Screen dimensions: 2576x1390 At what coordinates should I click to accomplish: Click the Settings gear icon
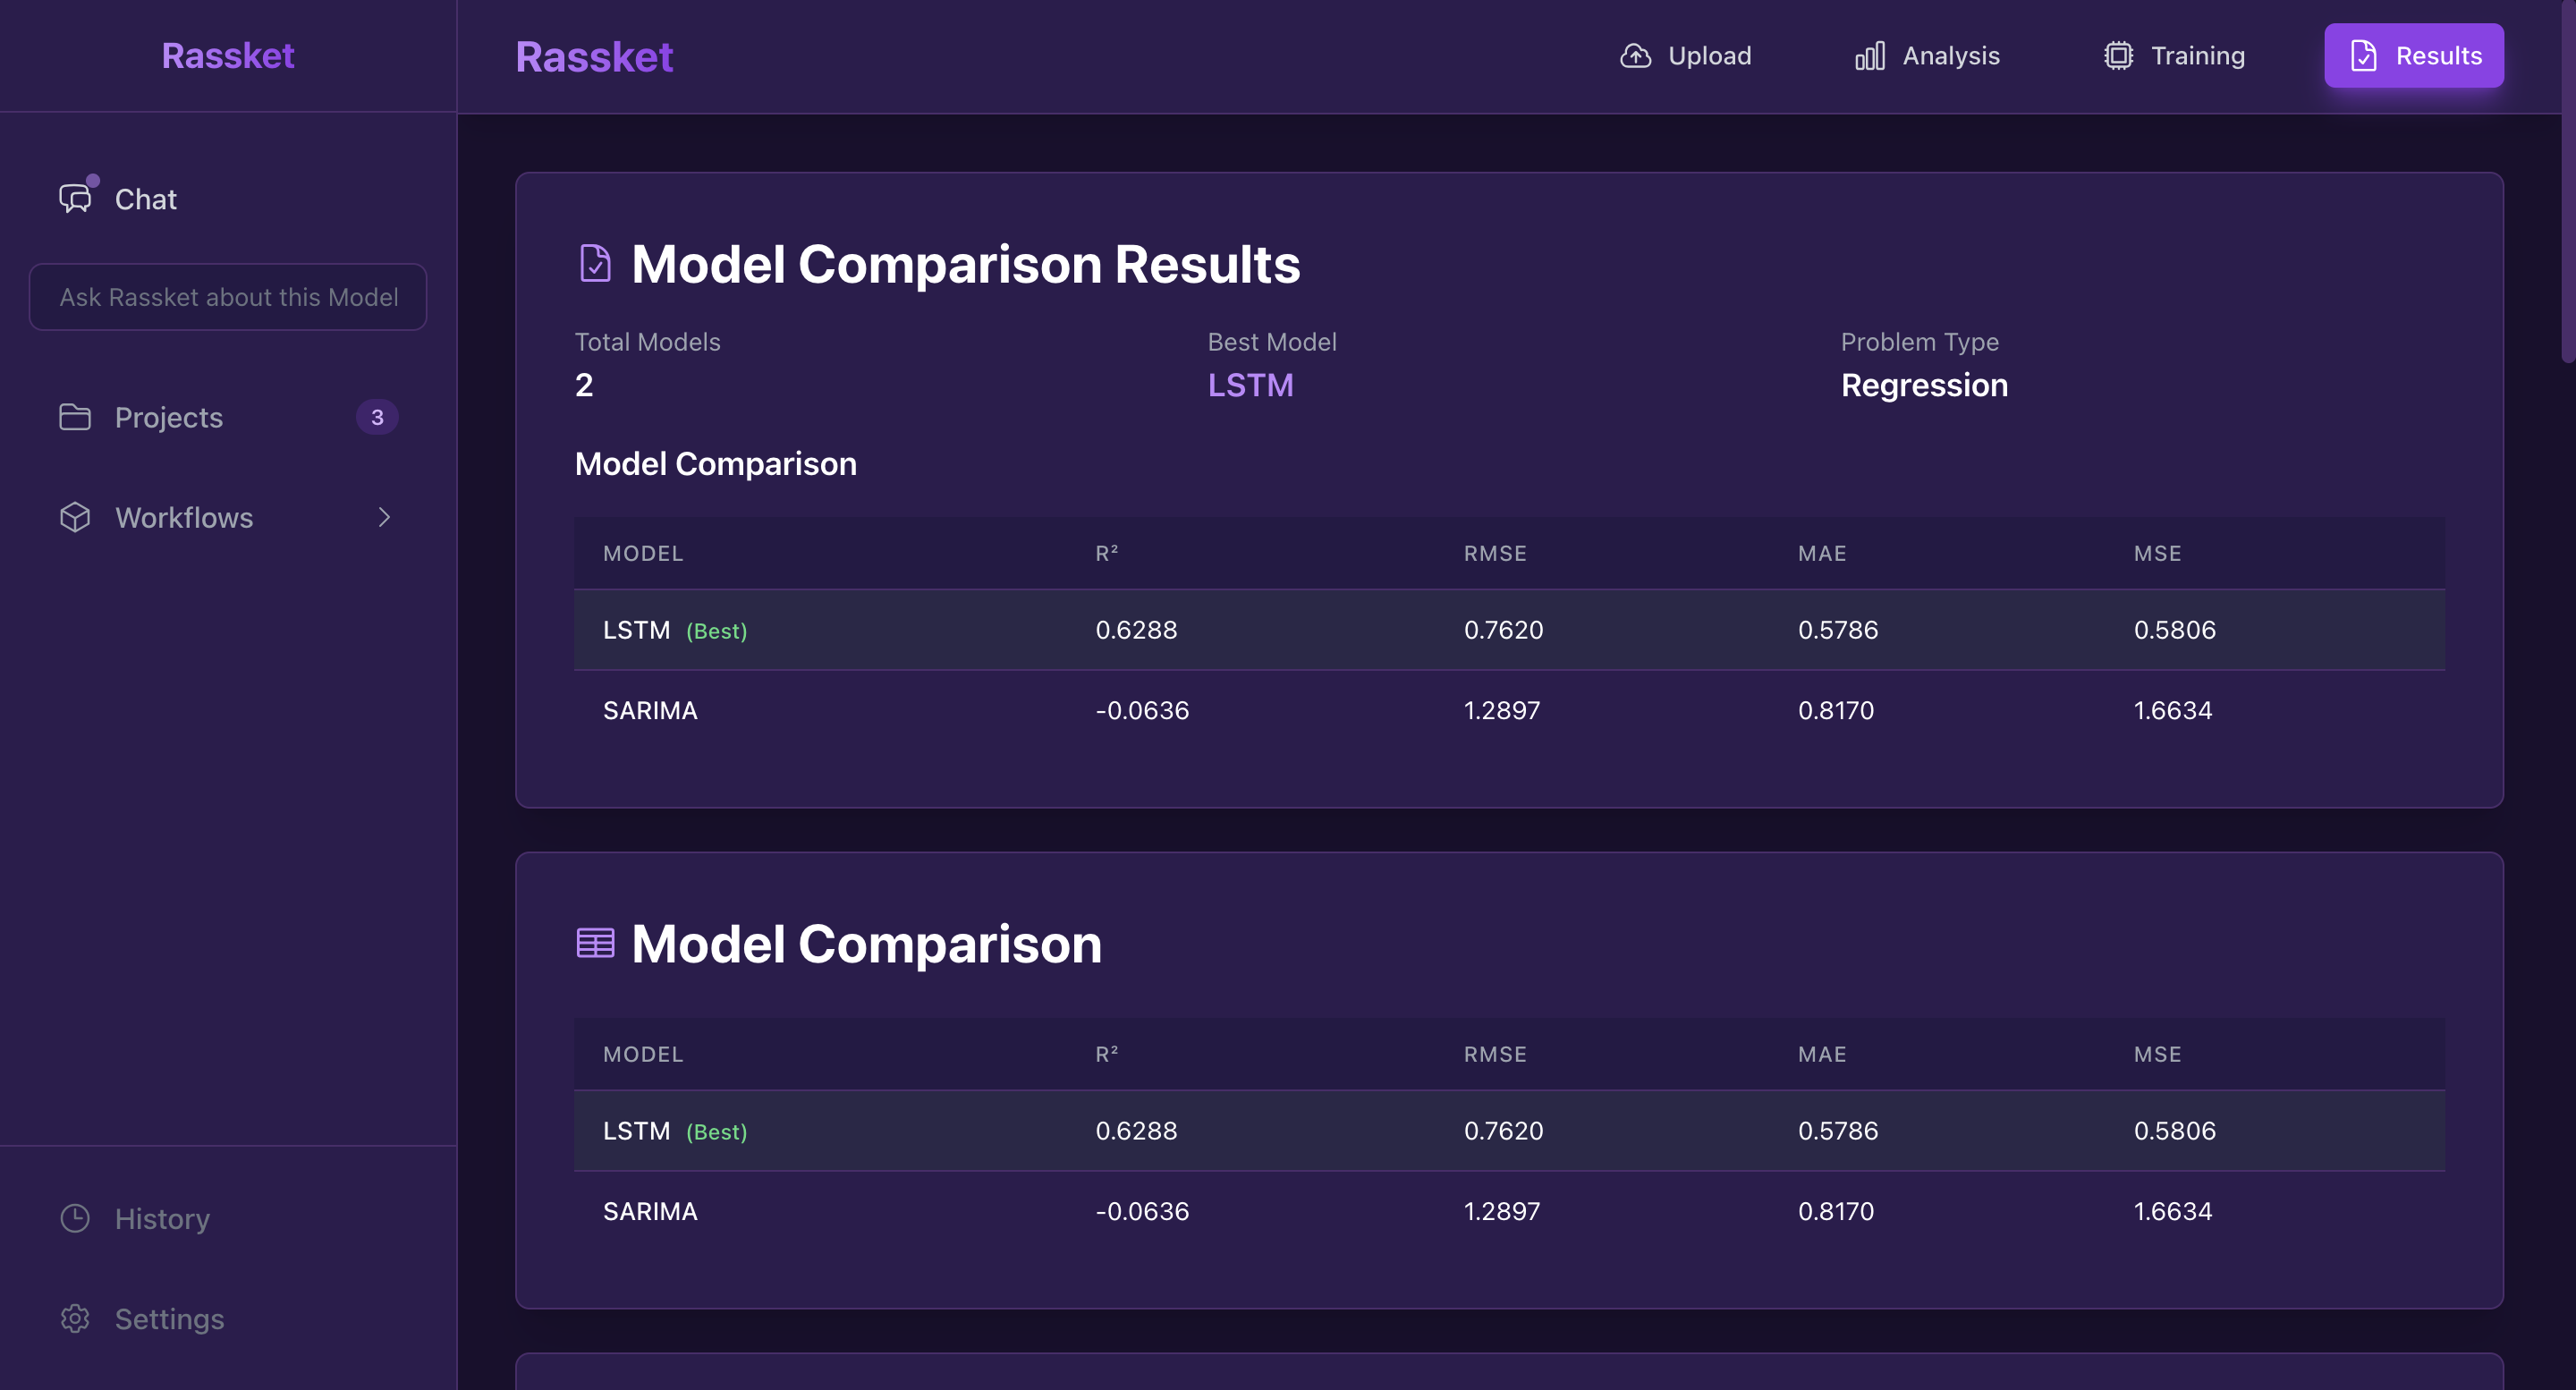75,1318
